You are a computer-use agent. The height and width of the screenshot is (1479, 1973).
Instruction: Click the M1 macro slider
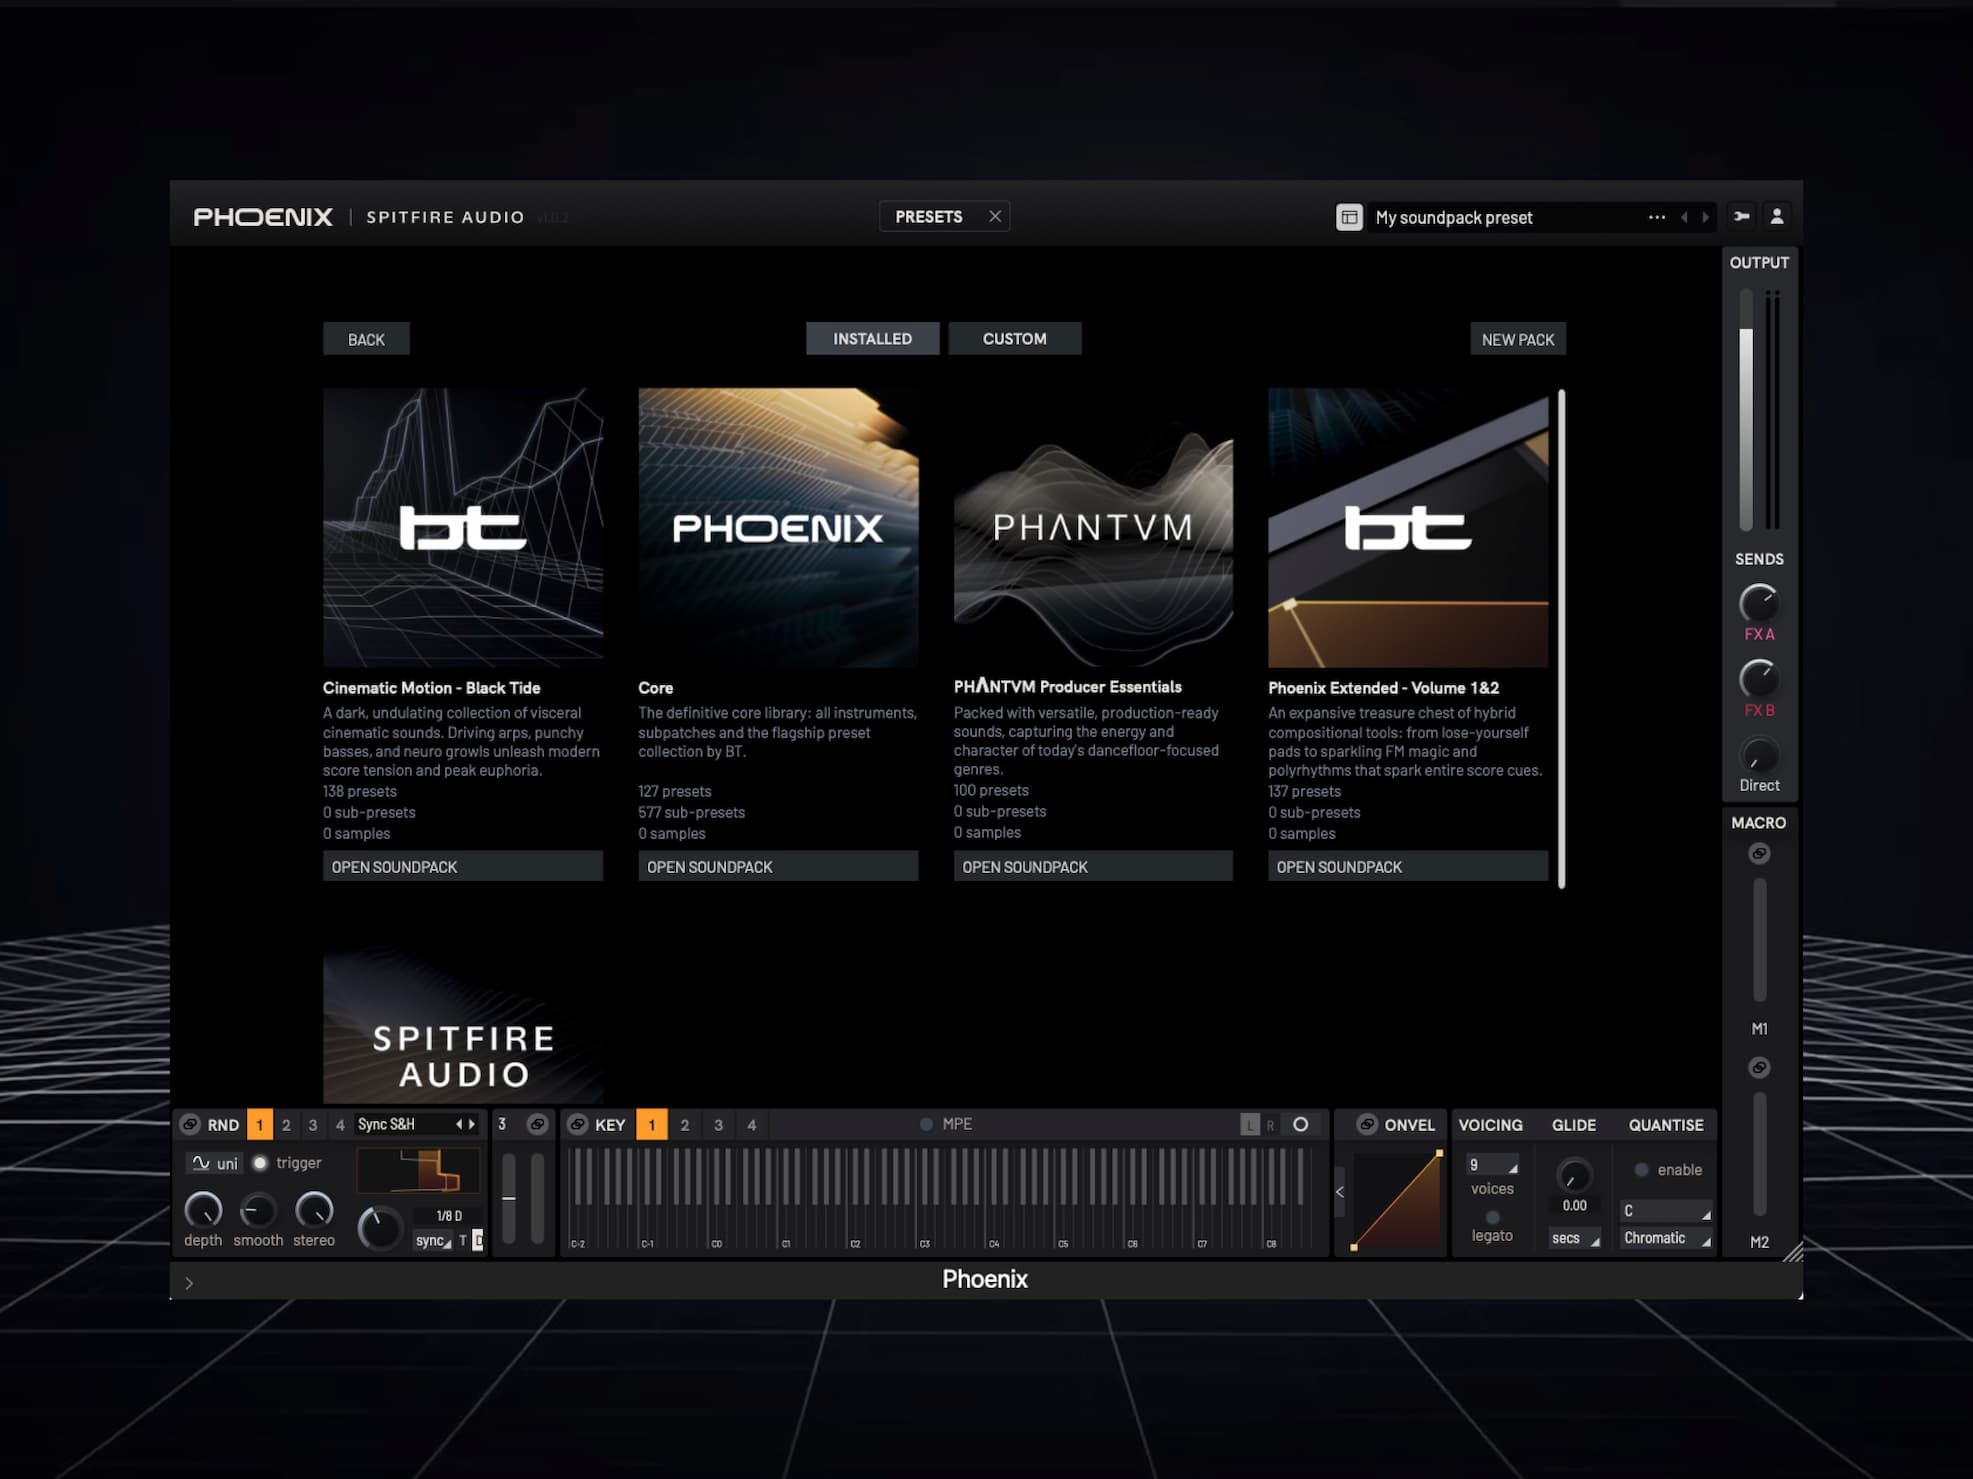point(1759,940)
